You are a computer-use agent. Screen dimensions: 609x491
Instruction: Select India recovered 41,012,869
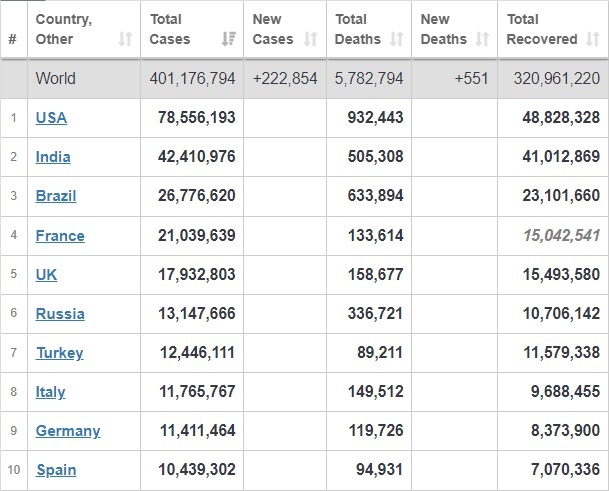click(x=561, y=157)
